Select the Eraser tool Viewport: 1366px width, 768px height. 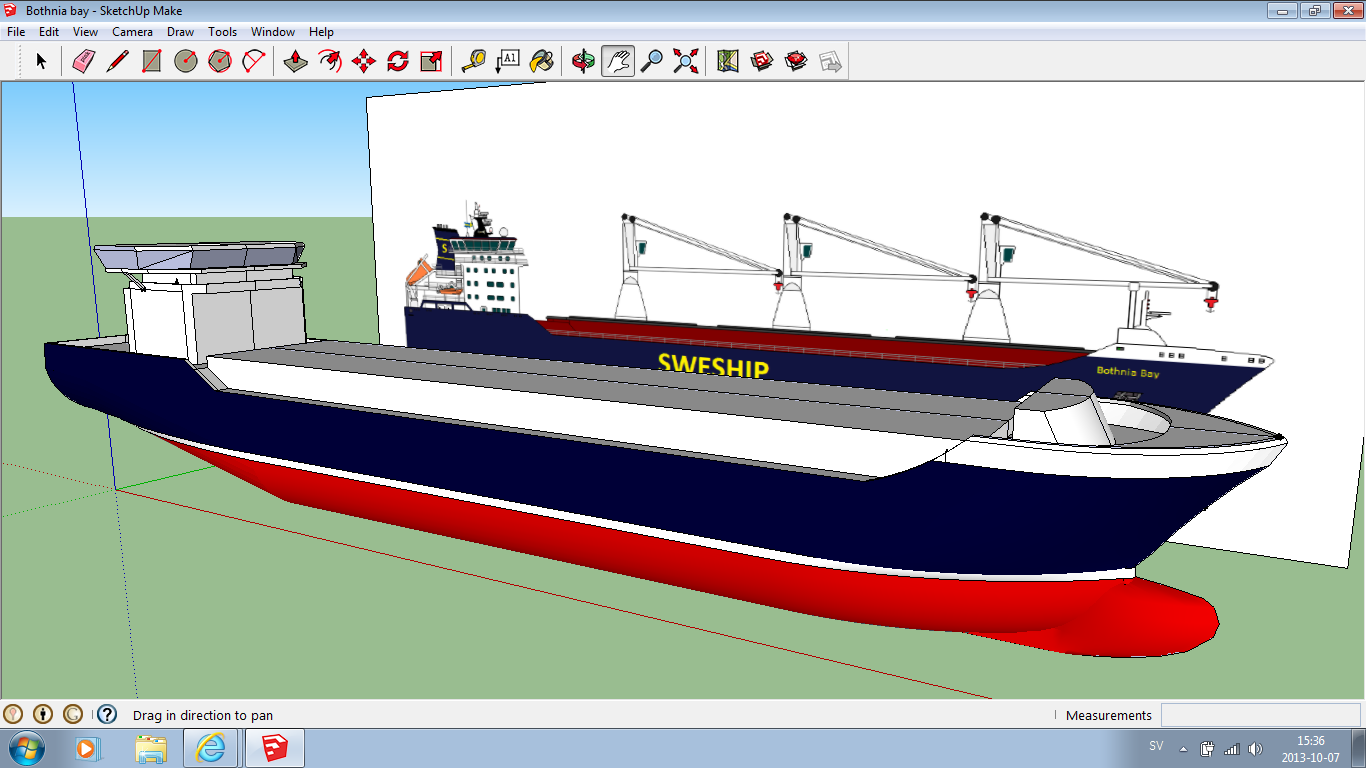83,61
